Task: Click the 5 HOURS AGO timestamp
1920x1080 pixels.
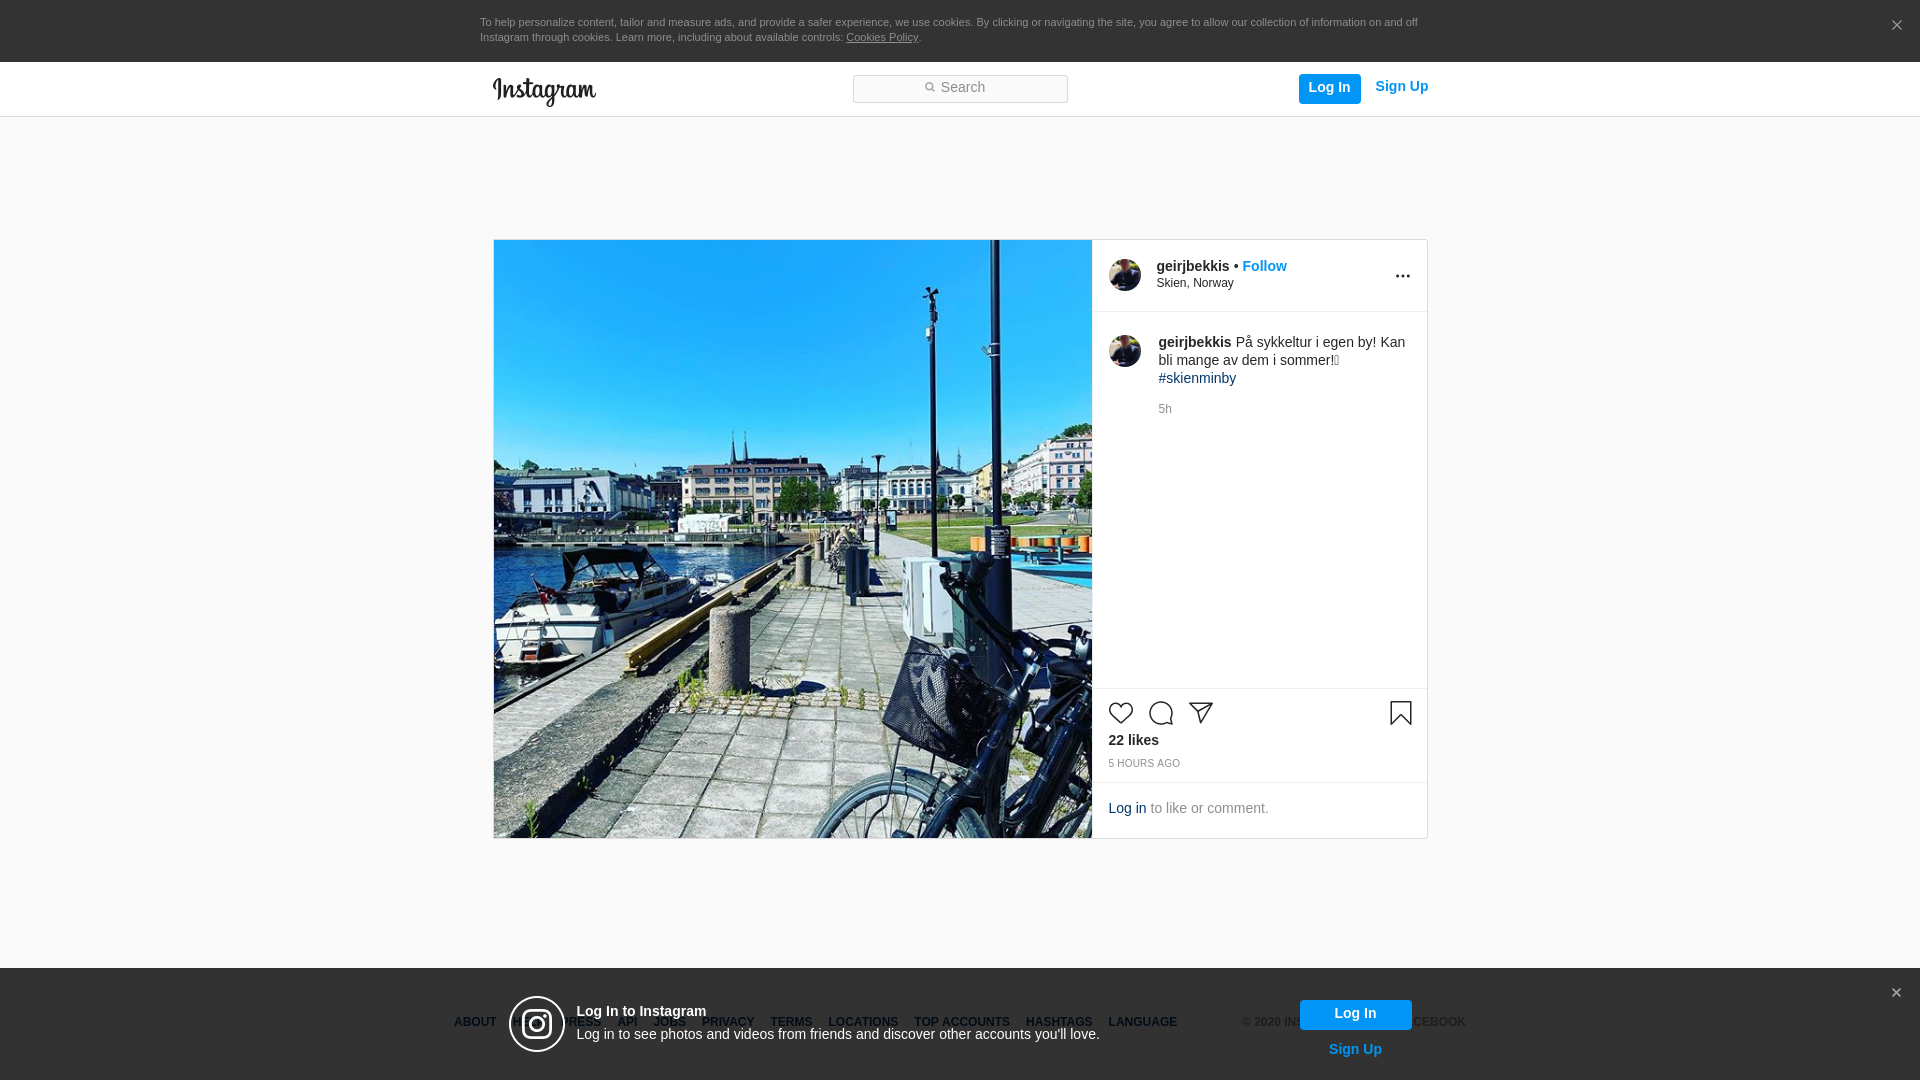Action: 1144,764
